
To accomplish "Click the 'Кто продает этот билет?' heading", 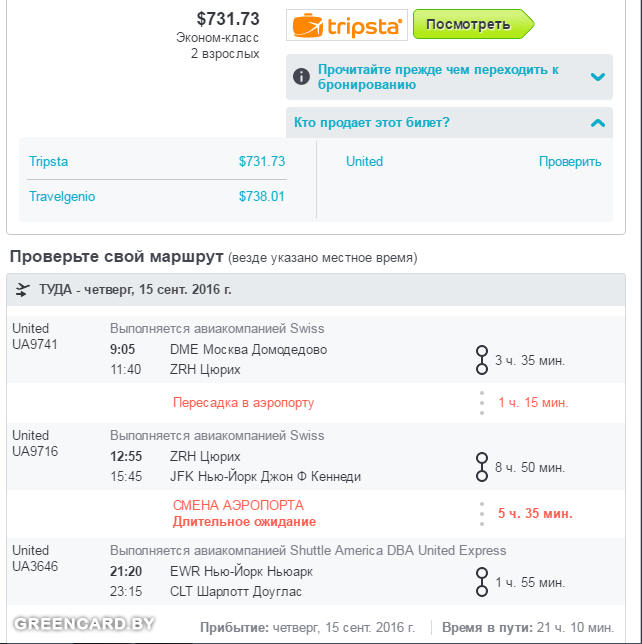I will [372, 123].
